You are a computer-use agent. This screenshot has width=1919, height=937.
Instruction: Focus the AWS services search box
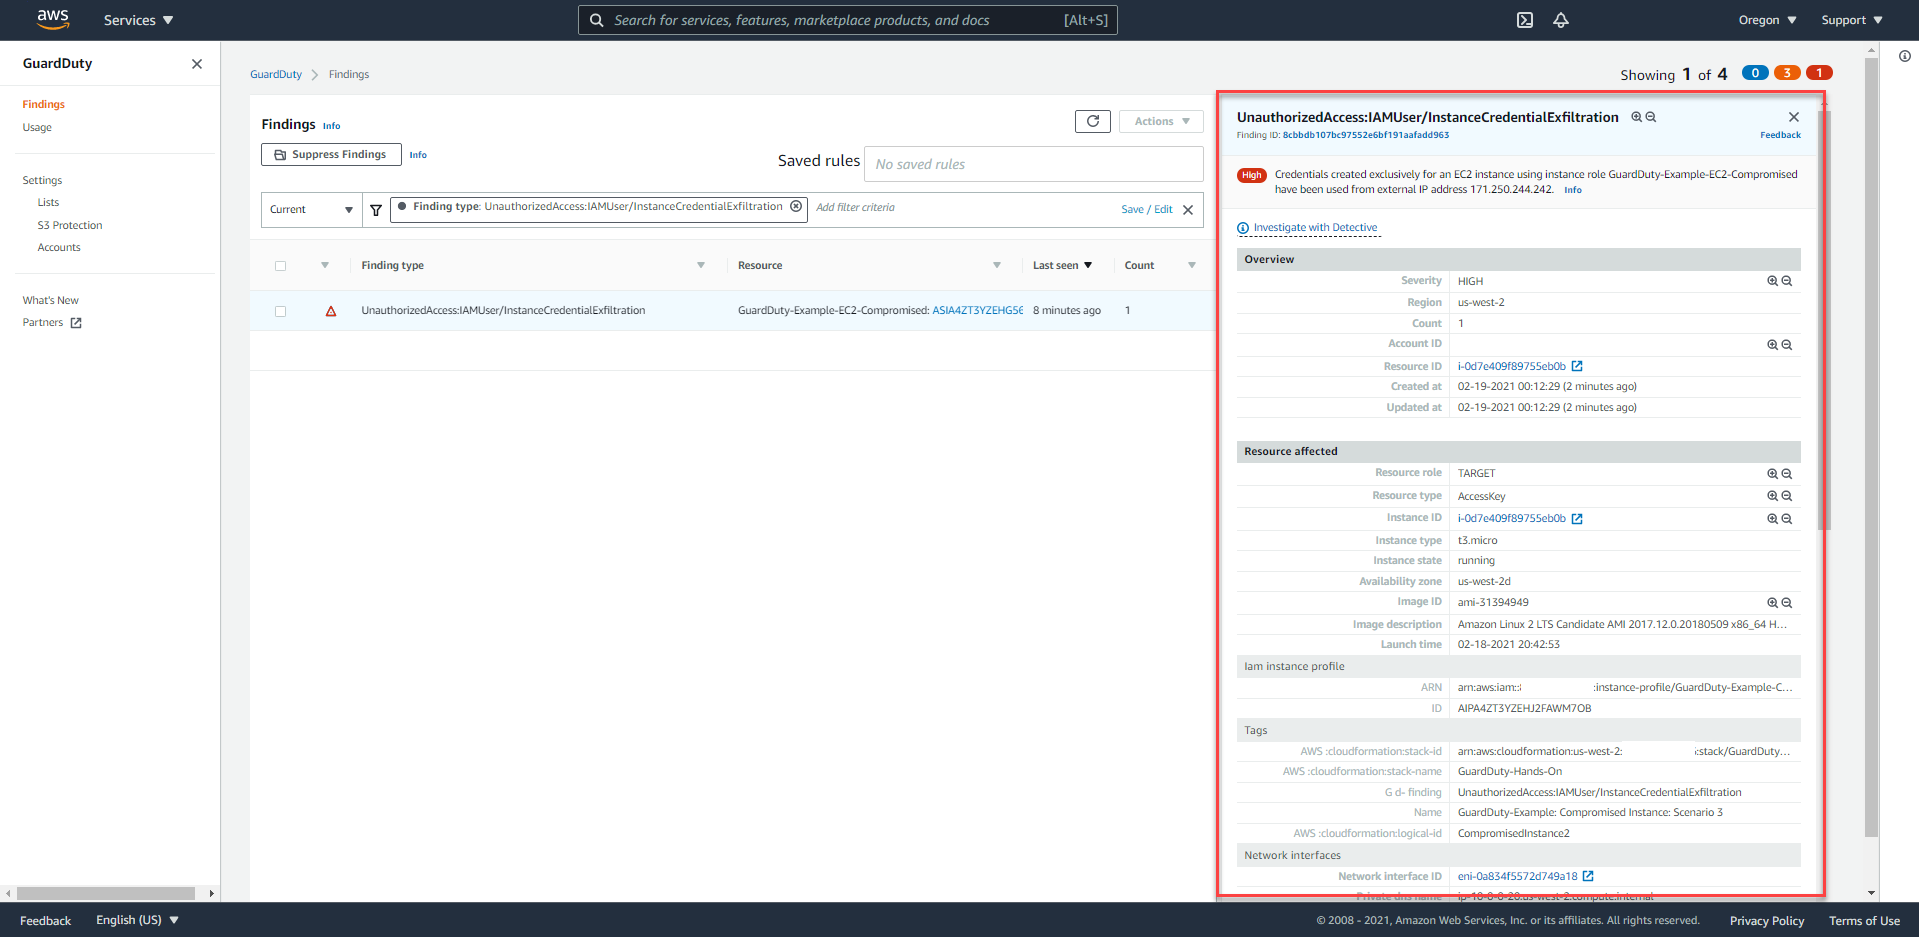848,20
